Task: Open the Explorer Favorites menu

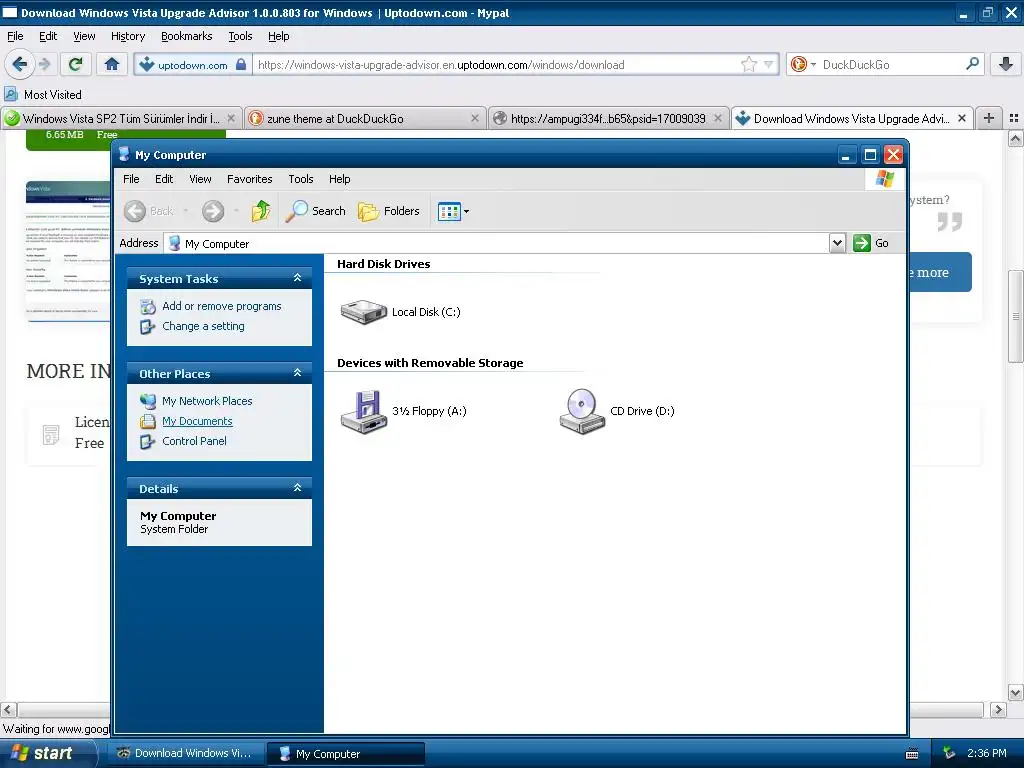Action: click(x=249, y=179)
